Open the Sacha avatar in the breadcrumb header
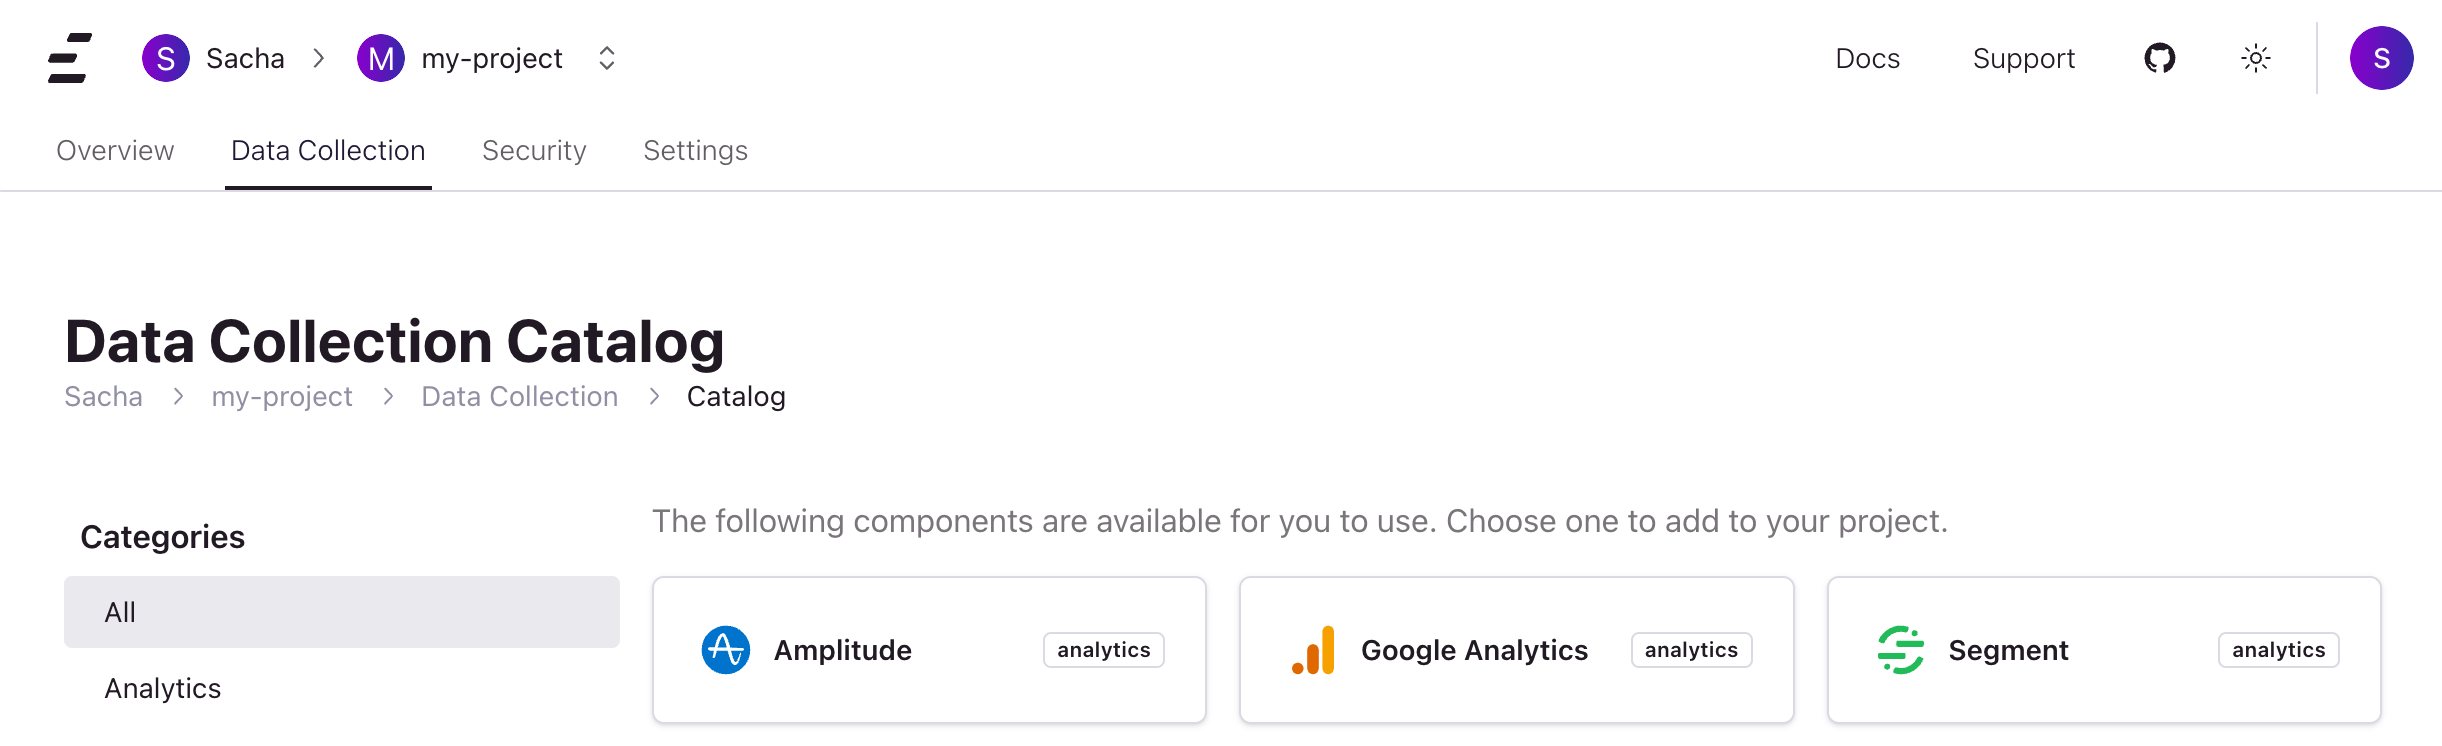2442x746 pixels. [x=166, y=58]
